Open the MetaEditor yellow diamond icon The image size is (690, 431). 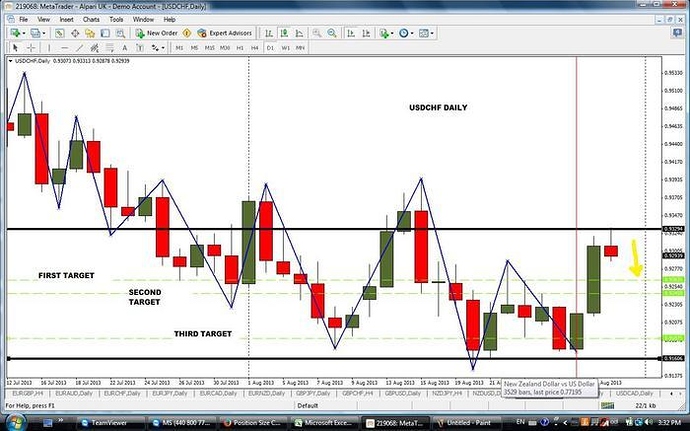point(187,33)
